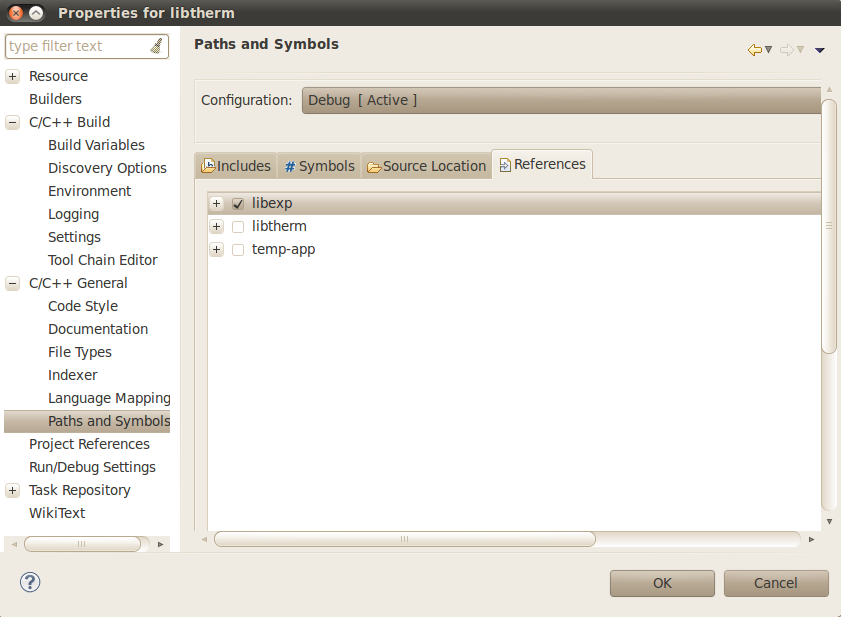Click the filter icon in the filter field

[159, 46]
